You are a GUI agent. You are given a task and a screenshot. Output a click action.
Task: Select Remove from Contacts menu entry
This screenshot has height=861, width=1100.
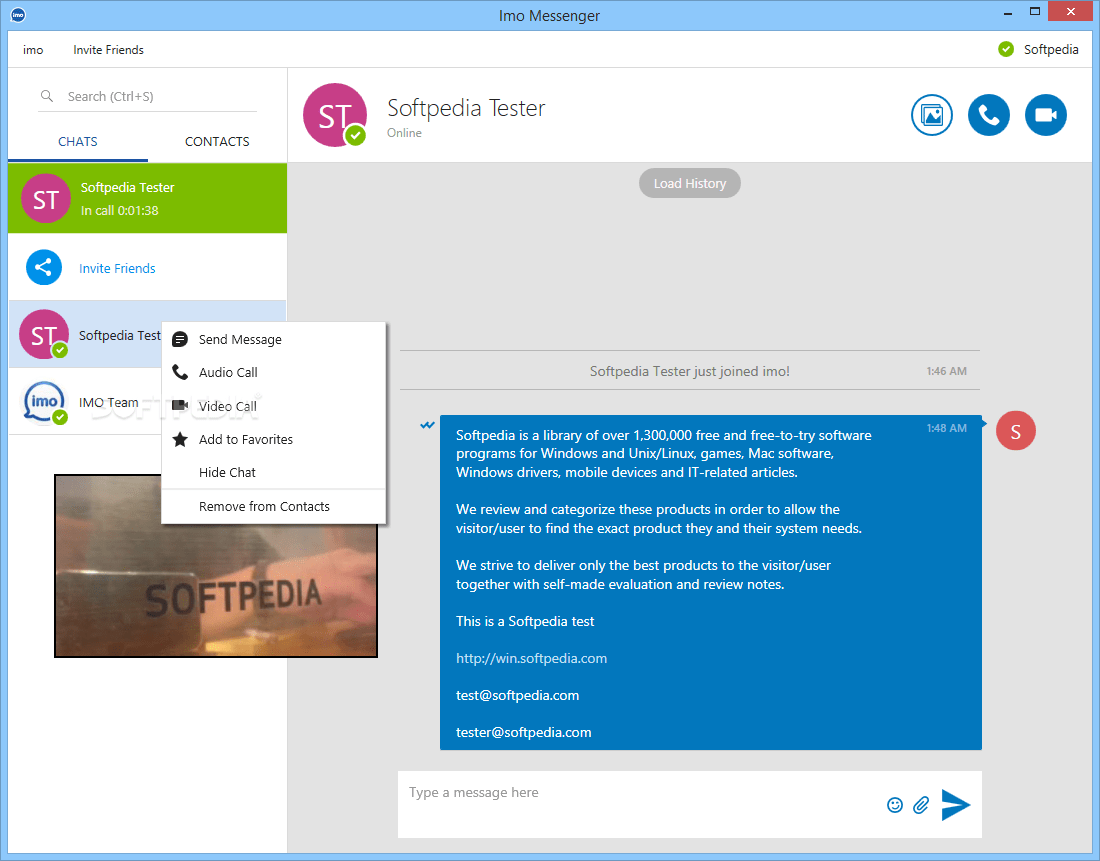[x=274, y=507]
